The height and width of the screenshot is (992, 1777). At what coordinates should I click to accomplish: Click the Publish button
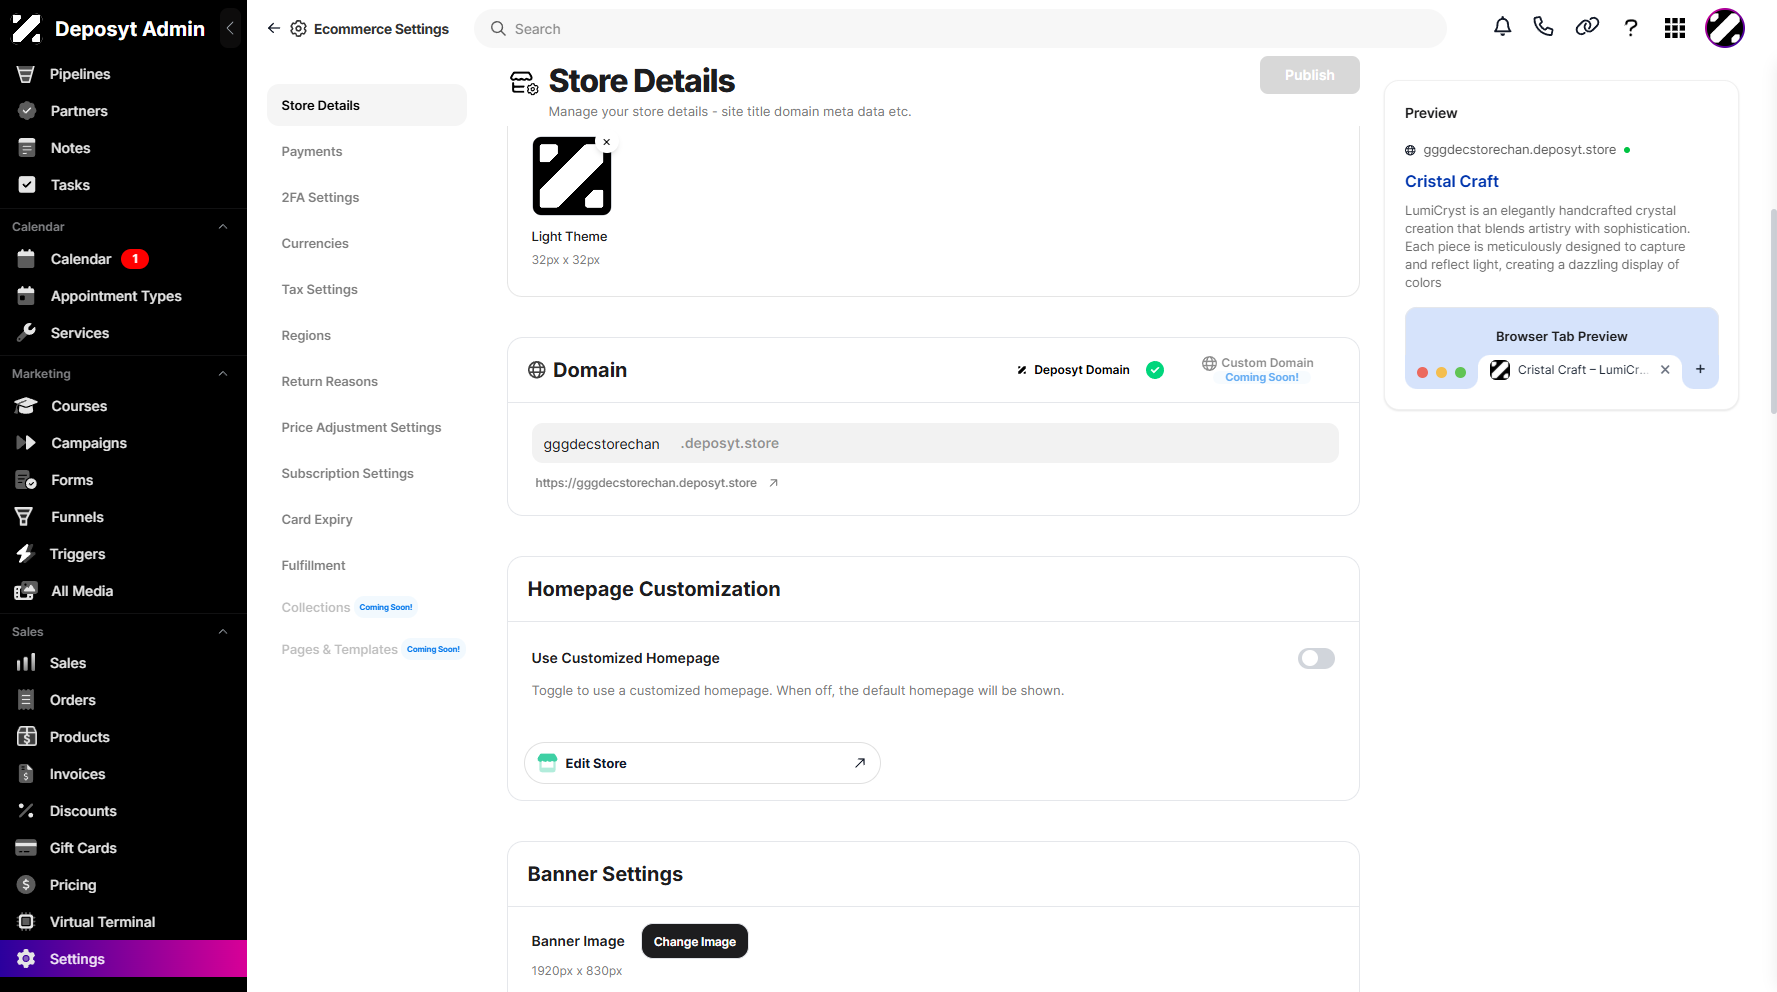[x=1309, y=75]
